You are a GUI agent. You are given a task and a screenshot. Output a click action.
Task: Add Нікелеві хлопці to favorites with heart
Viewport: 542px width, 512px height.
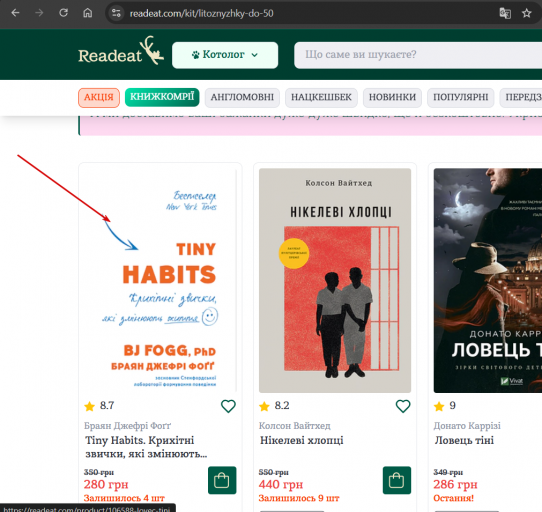(x=403, y=406)
